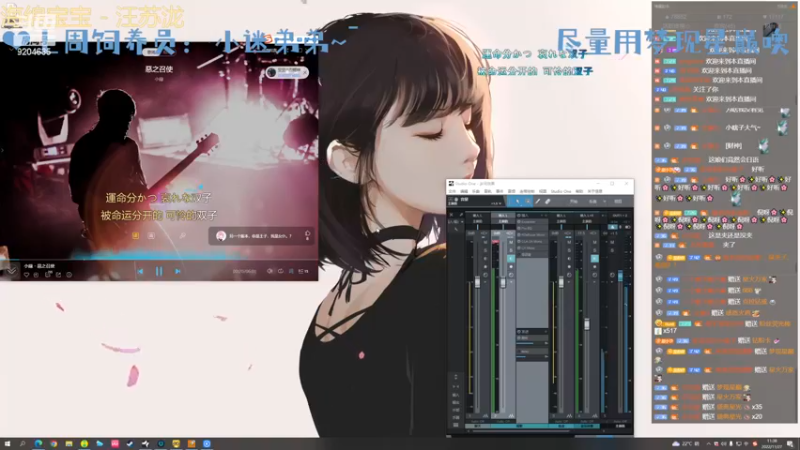This screenshot has width=800, height=450.
Task: Open the first menu in Studio One menu bar
Action: [x=452, y=191]
